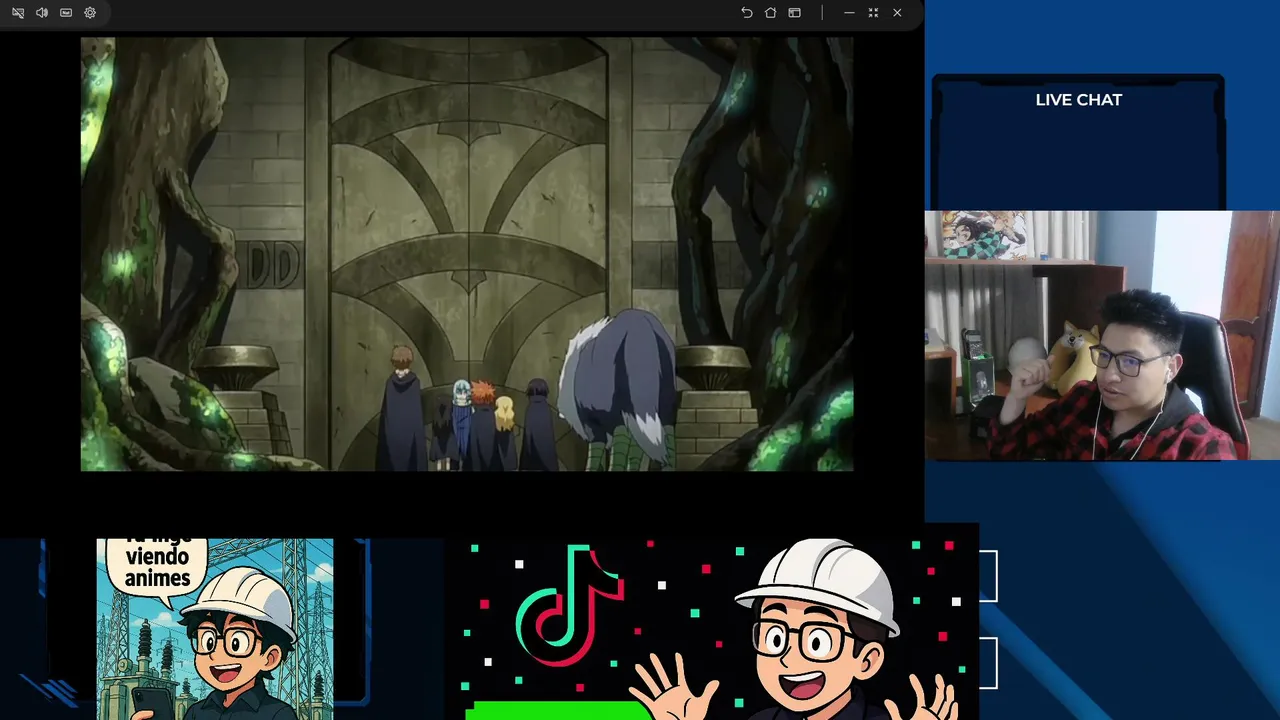Close the player window

pos(897,13)
